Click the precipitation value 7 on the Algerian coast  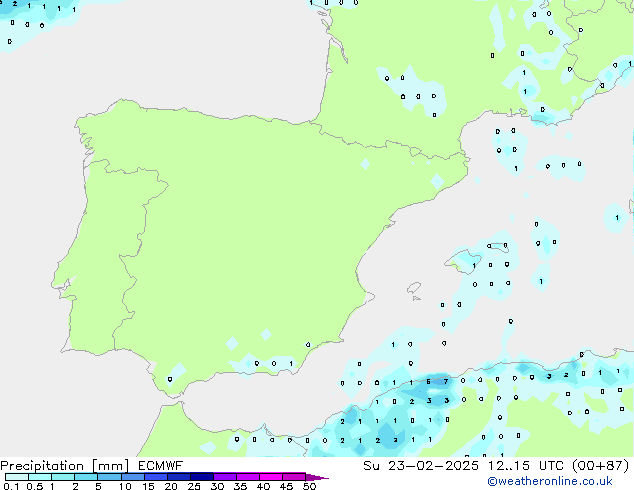click(446, 381)
